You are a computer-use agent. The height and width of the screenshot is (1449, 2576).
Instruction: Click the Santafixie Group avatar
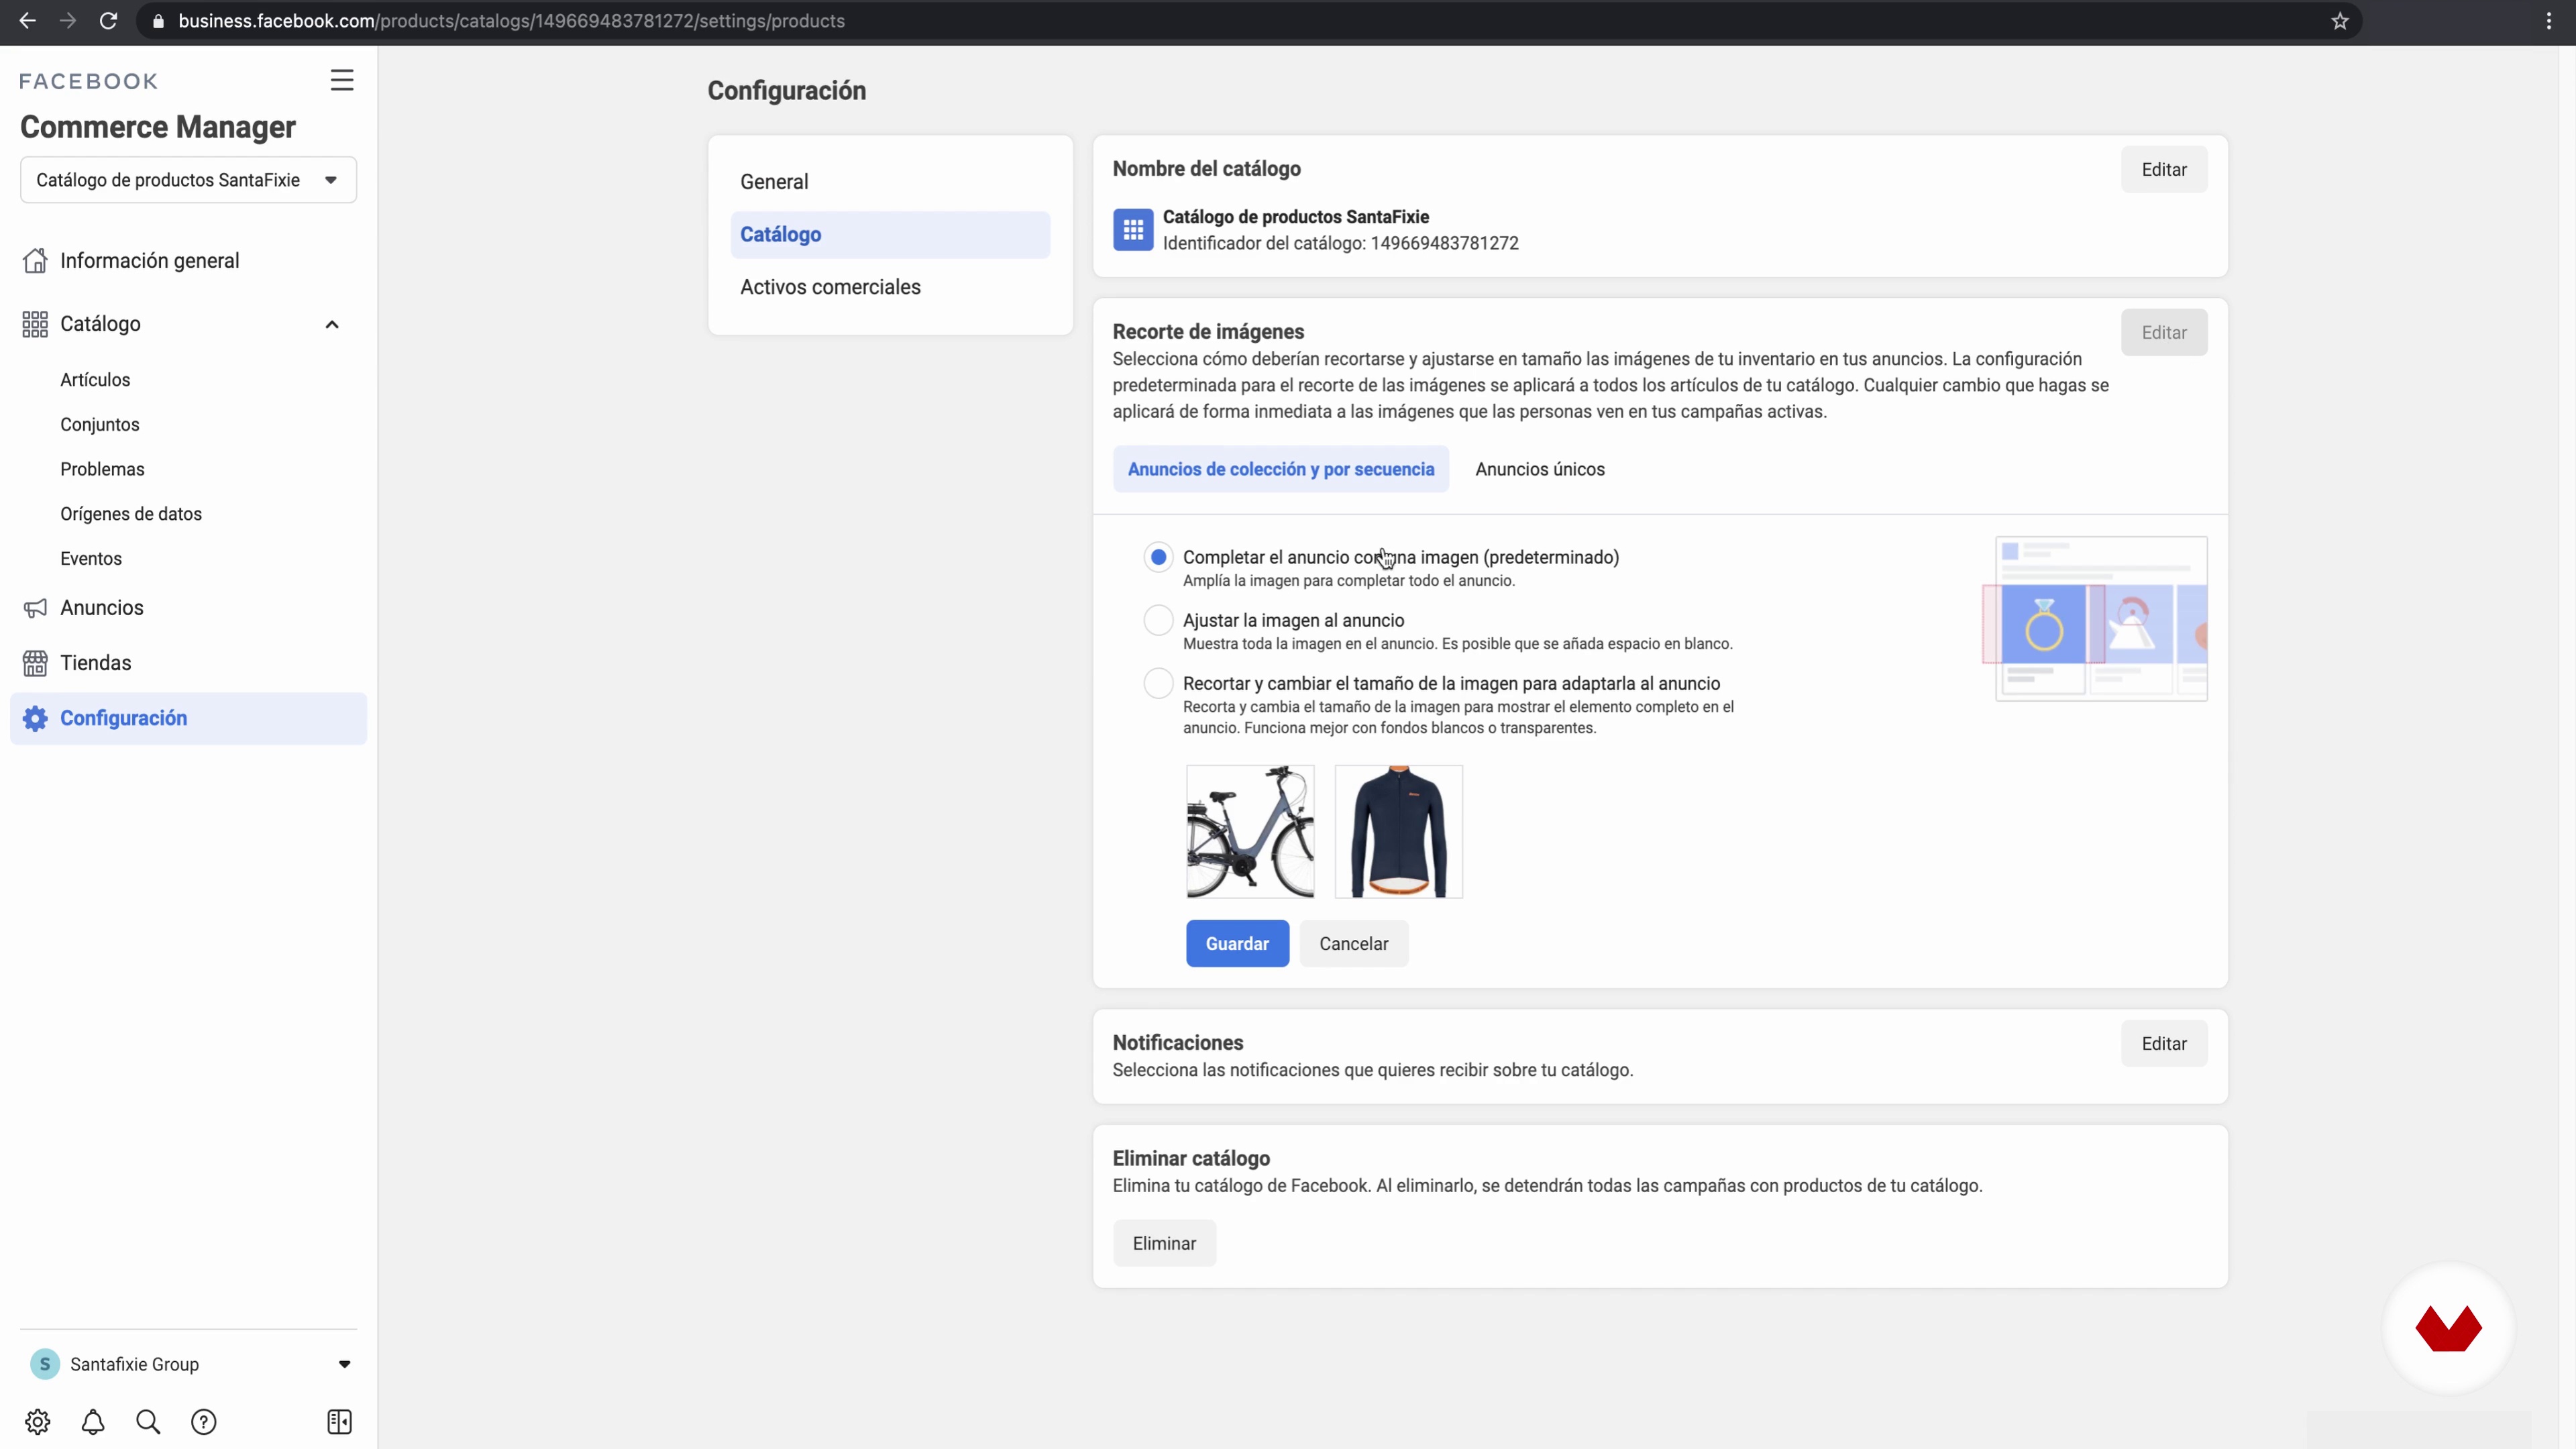(x=45, y=1364)
